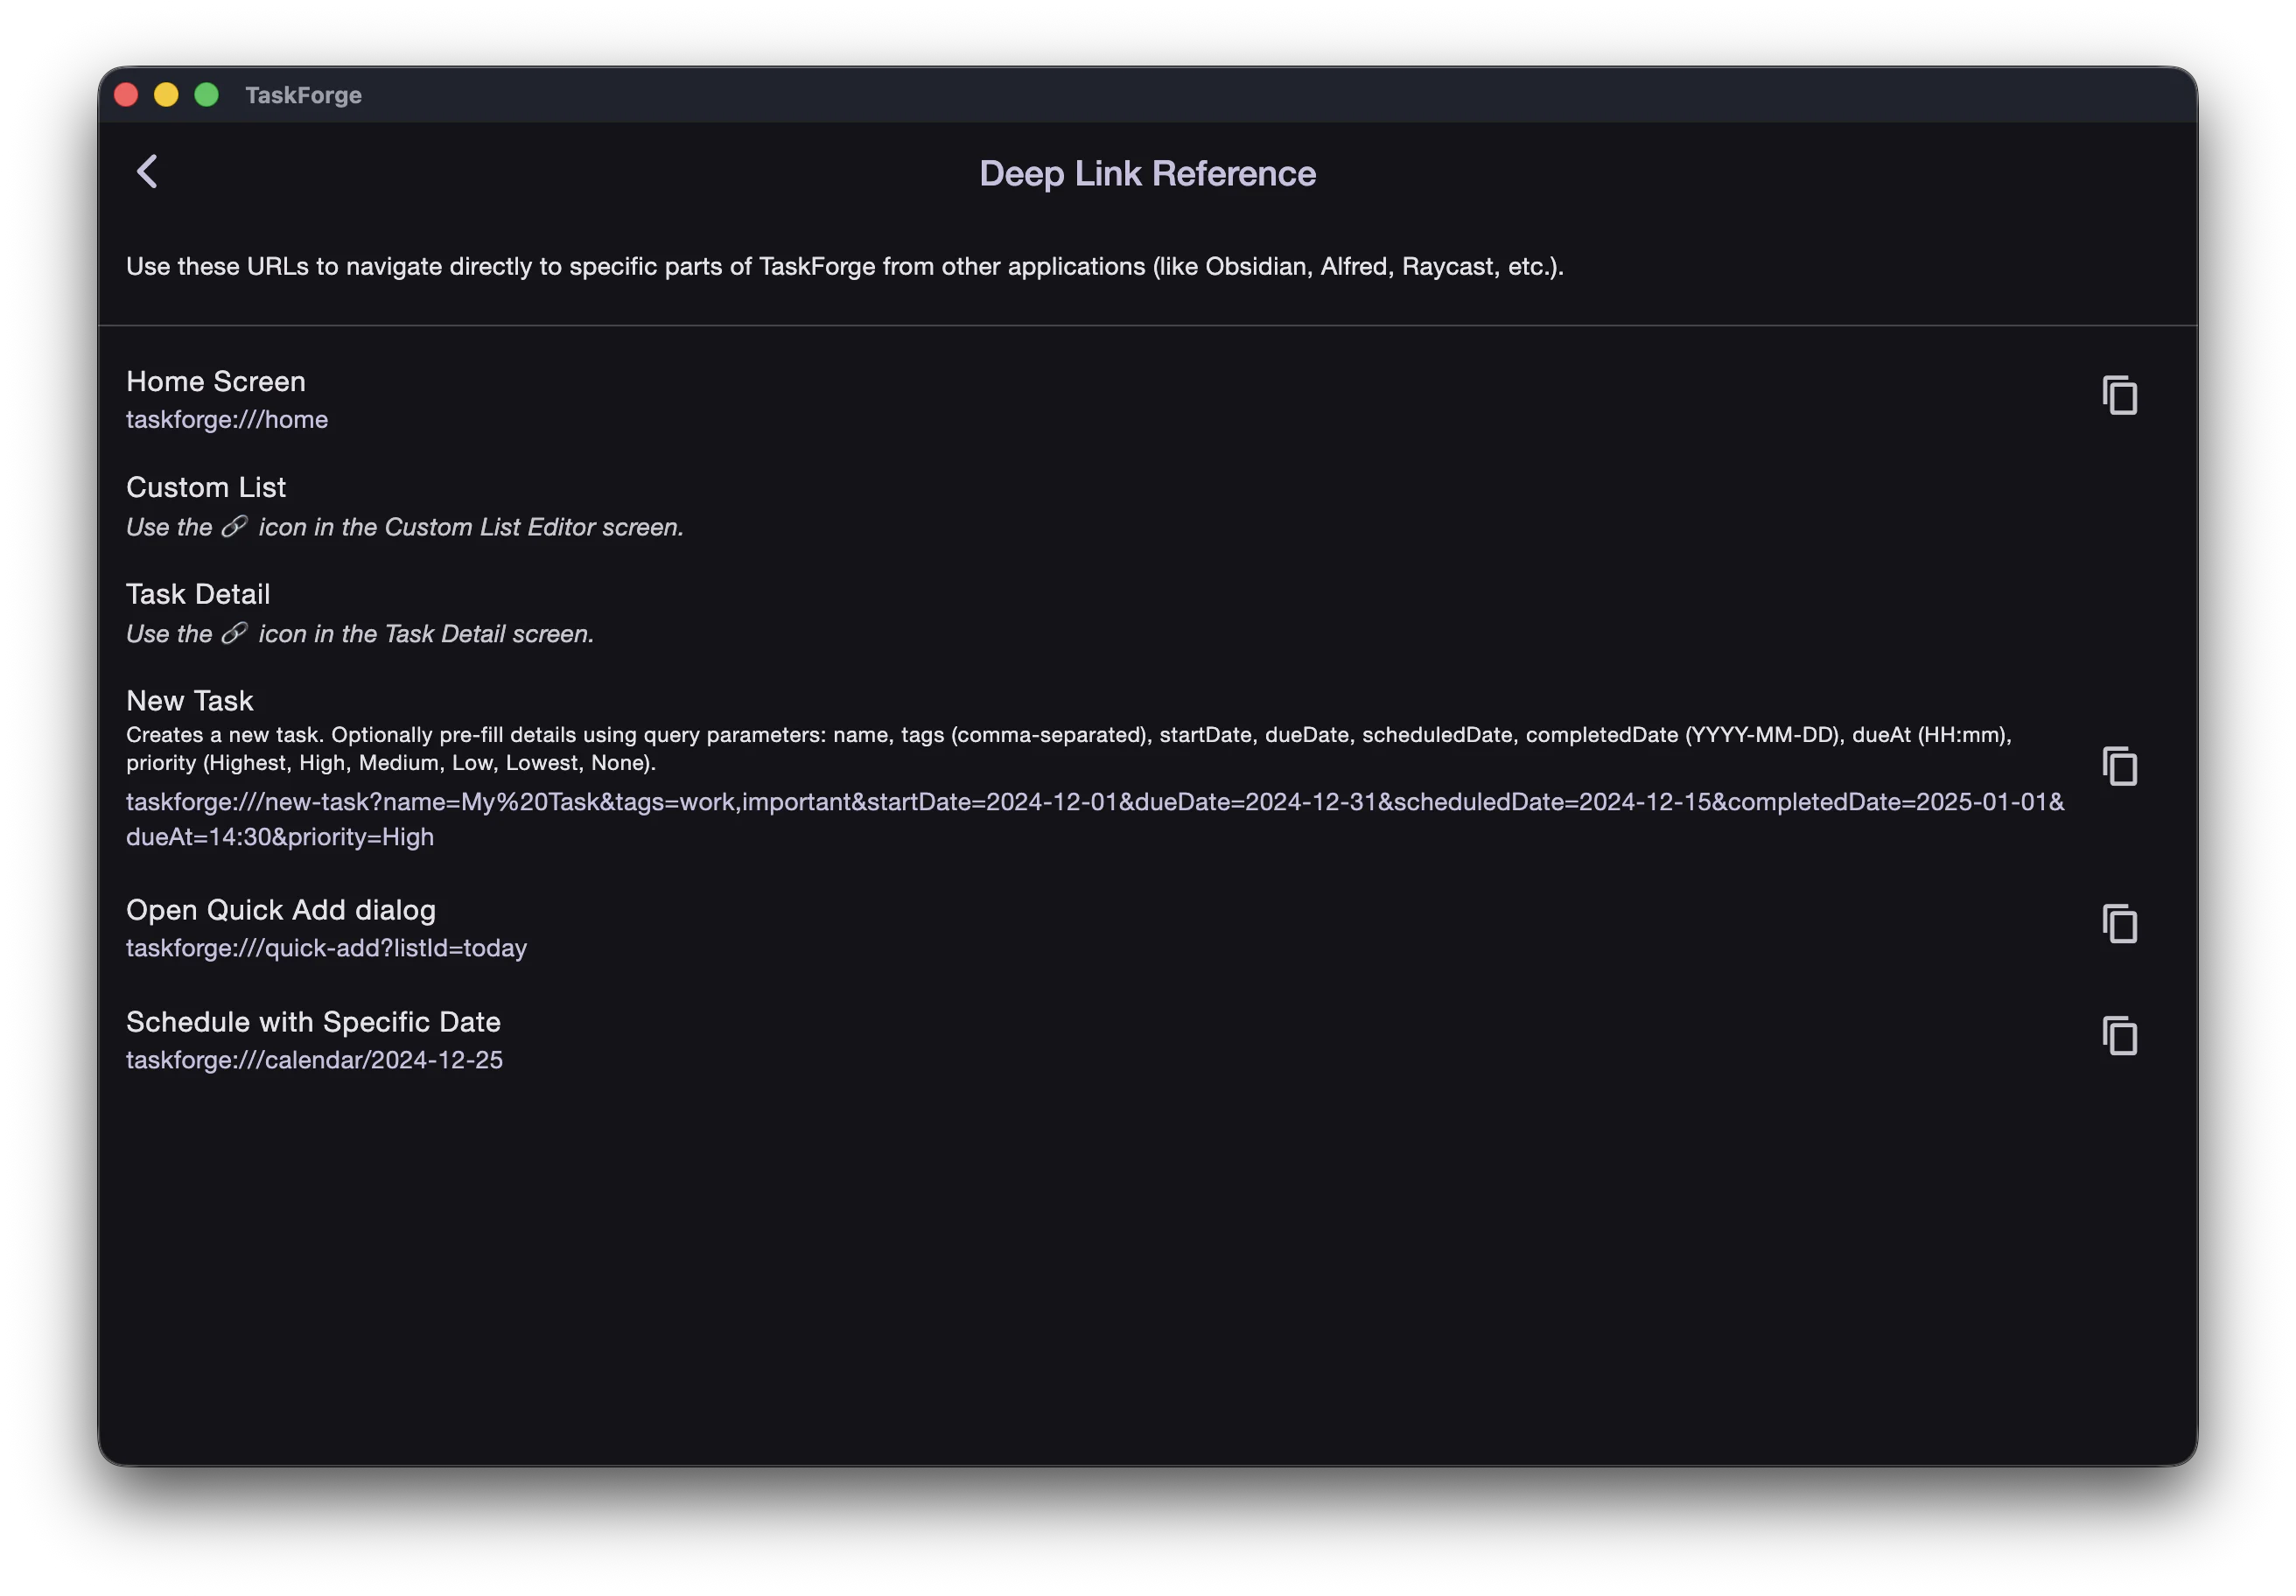Image resolution: width=2296 pixels, height=1596 pixels.
Task: Click the taskforge:///home URL text
Action: pyautogui.click(x=227, y=420)
